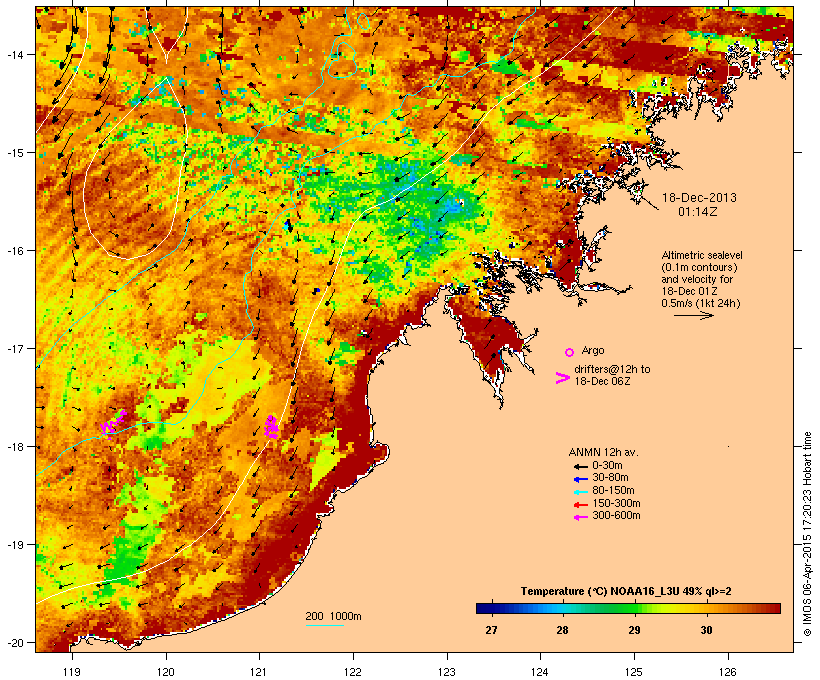The width and height of the screenshot is (820, 680).
Task: Click the colorbar tick label 28
Action: pyautogui.click(x=563, y=630)
